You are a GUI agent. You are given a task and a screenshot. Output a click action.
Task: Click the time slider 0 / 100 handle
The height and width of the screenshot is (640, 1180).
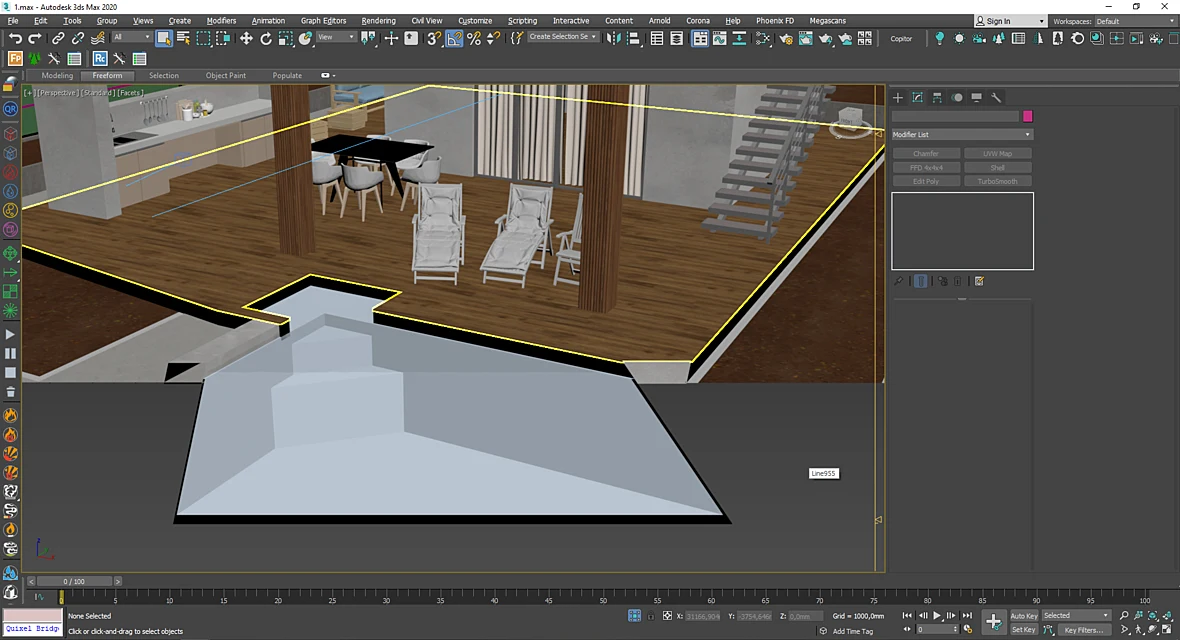75,581
